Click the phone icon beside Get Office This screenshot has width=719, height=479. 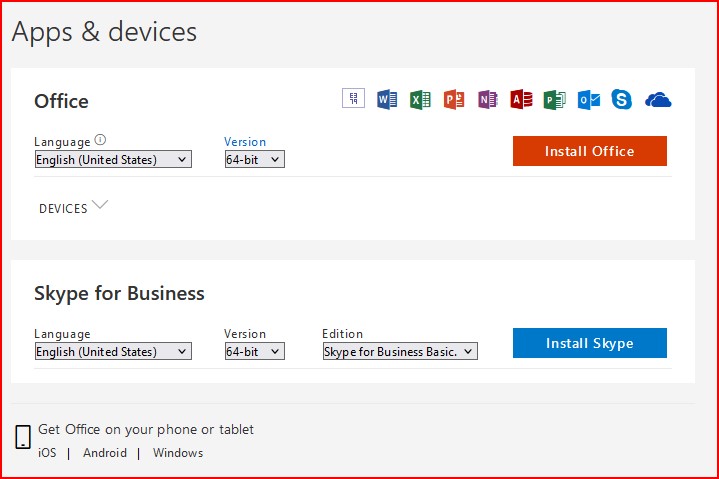(23, 437)
